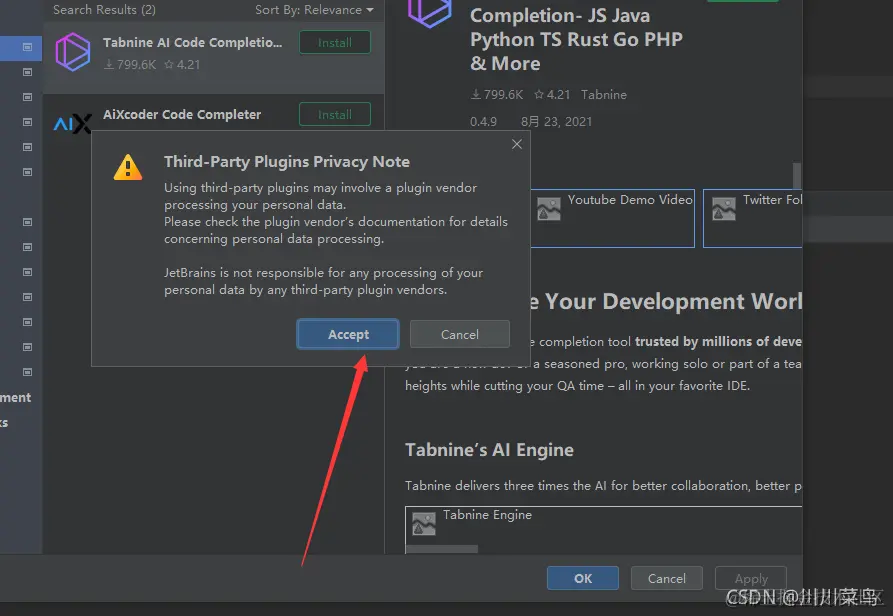Click the Tabnine Engine image placeholder
This screenshot has height=616, width=893.
click(424, 524)
